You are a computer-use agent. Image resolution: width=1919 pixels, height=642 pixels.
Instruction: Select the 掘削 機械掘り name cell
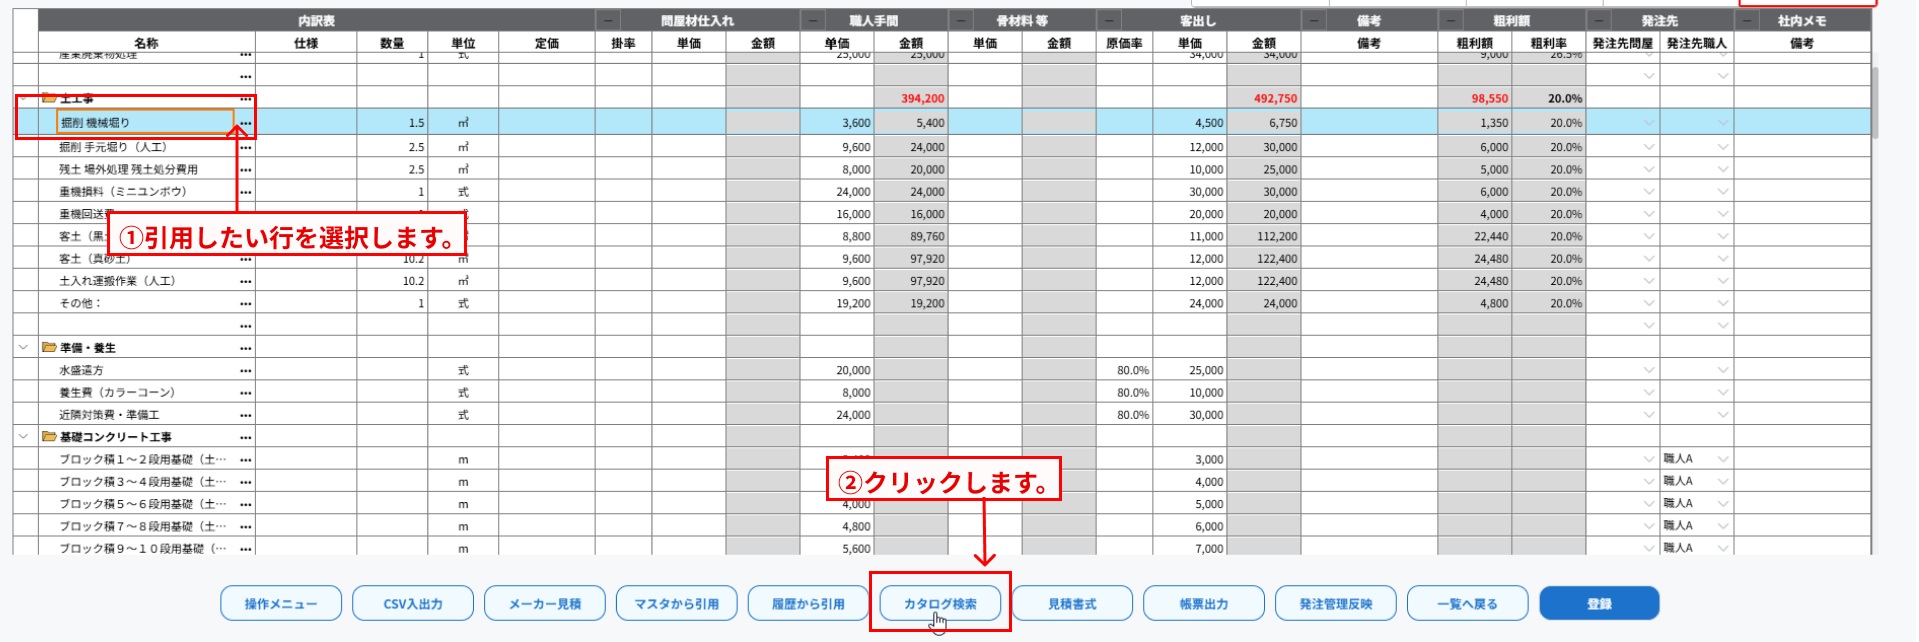145,123
